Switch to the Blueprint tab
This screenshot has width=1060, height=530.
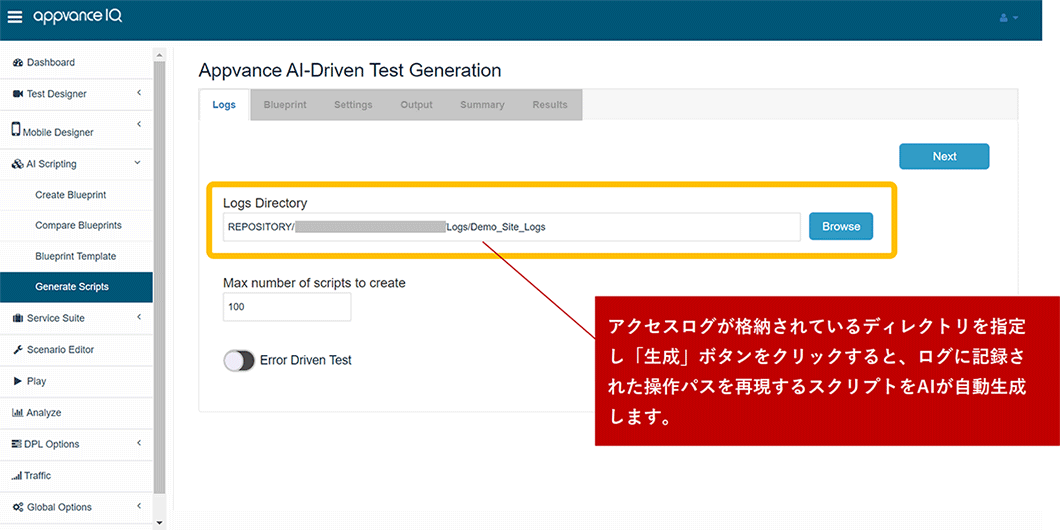[x=285, y=105]
